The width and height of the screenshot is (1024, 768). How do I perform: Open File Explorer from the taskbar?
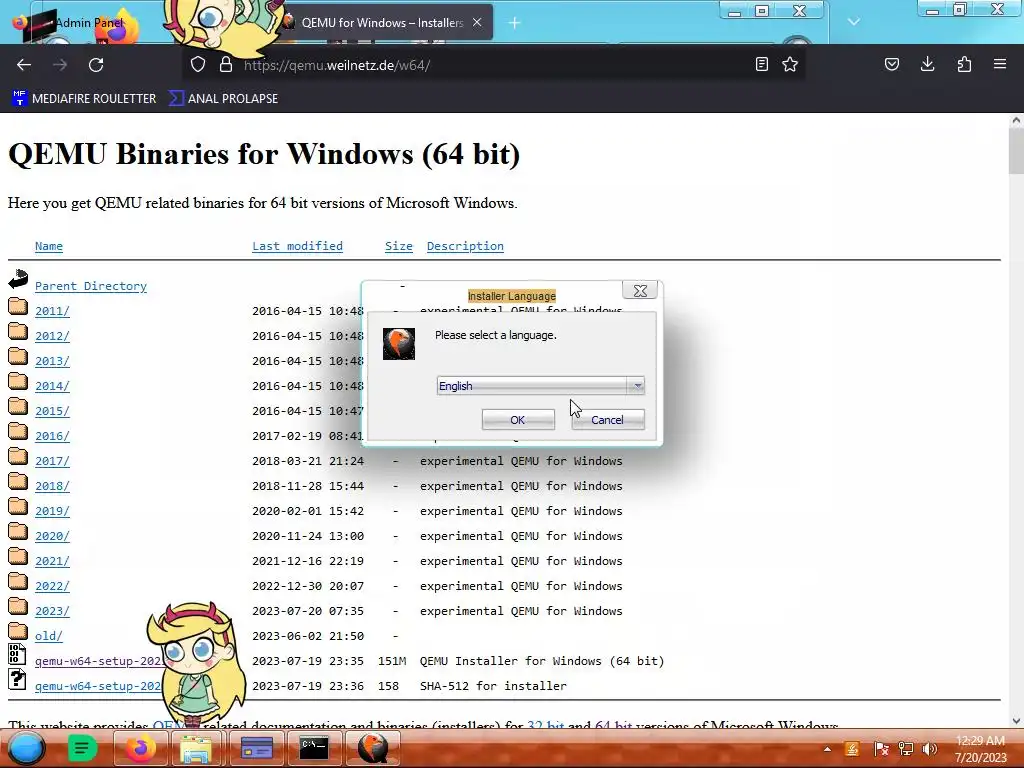click(196, 748)
